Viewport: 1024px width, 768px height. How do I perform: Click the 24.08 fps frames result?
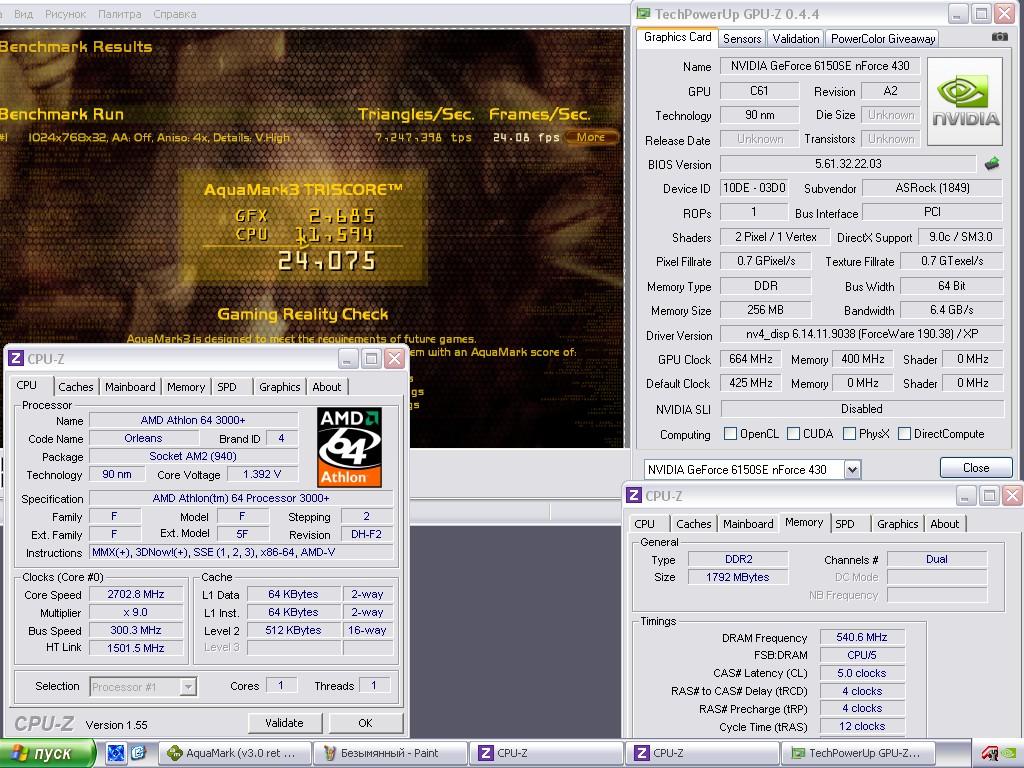[x=526, y=137]
